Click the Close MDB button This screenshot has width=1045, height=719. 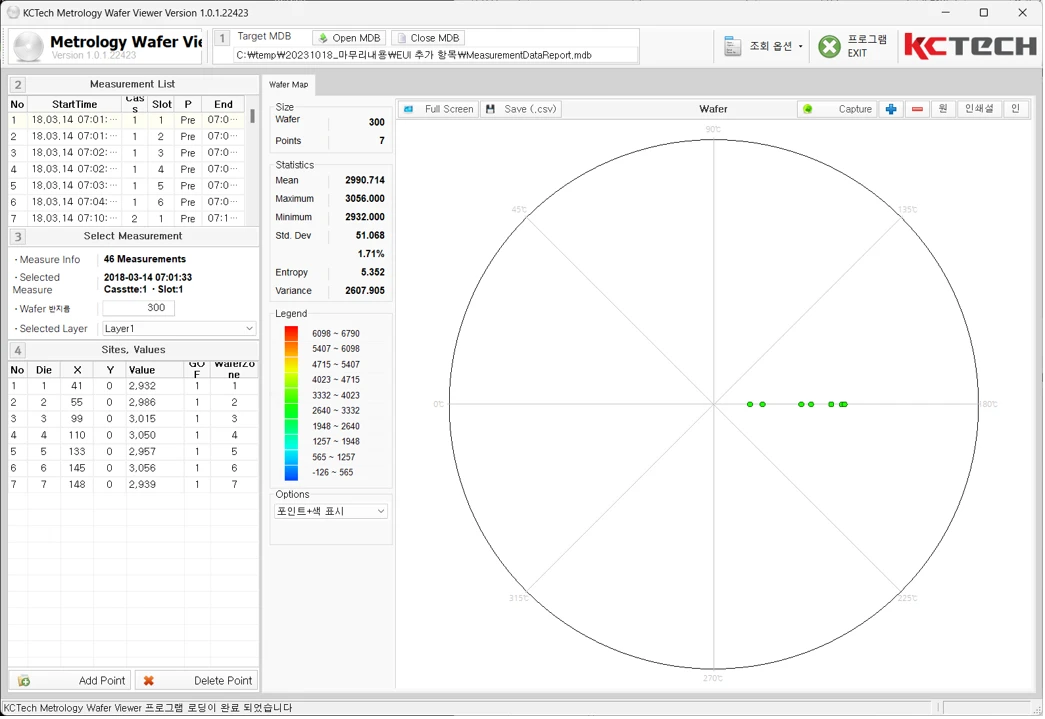427,38
